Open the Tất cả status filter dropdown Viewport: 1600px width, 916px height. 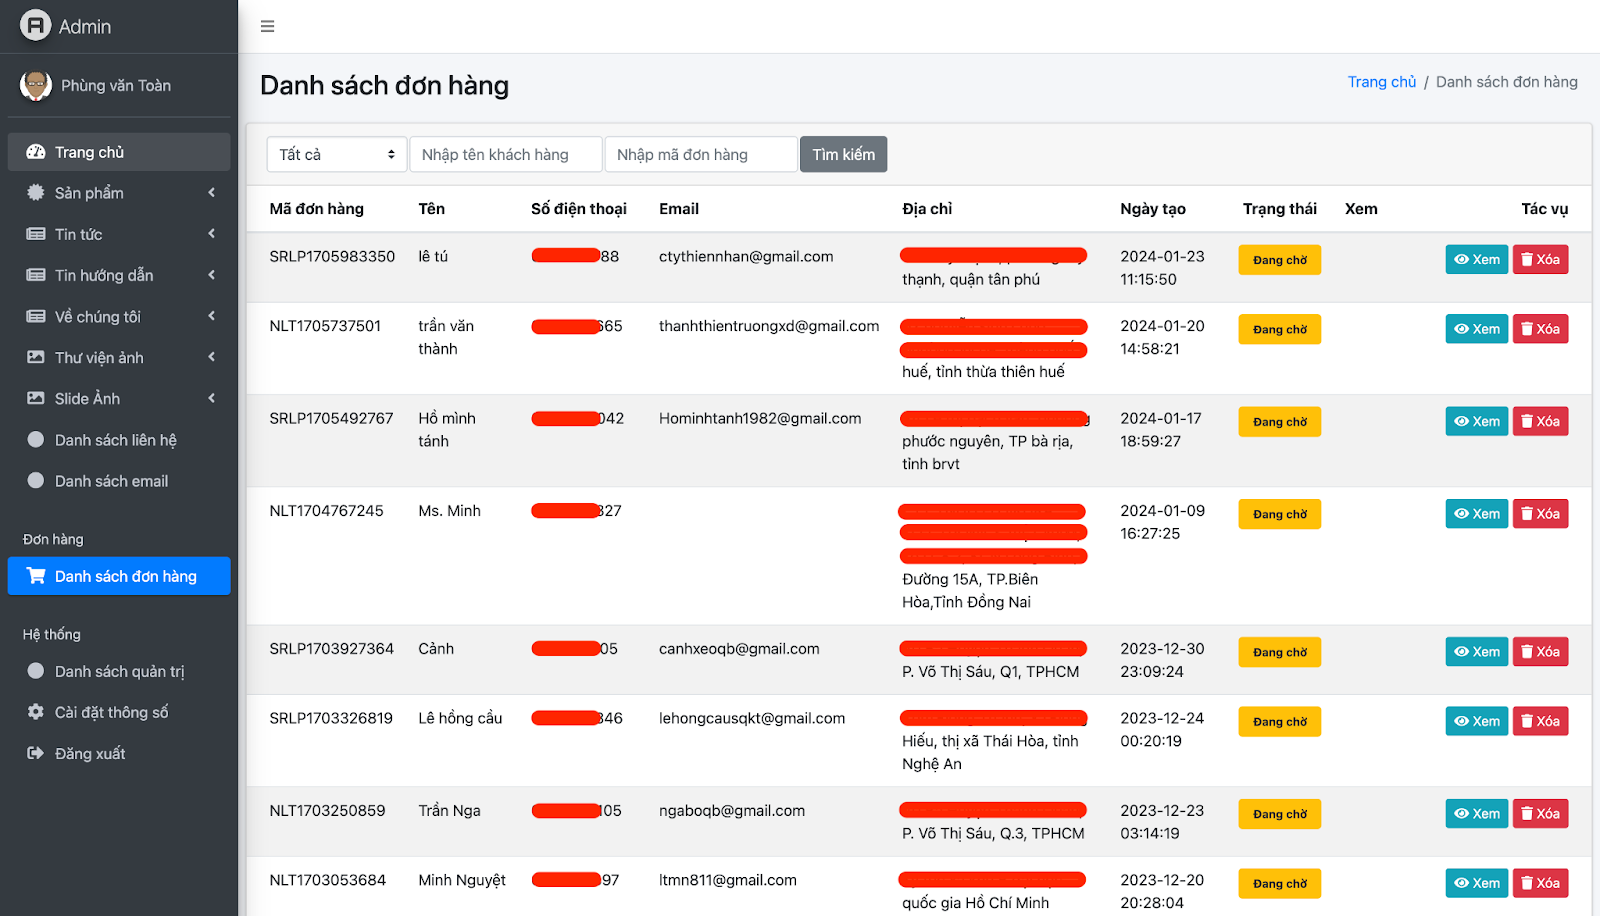coord(336,155)
